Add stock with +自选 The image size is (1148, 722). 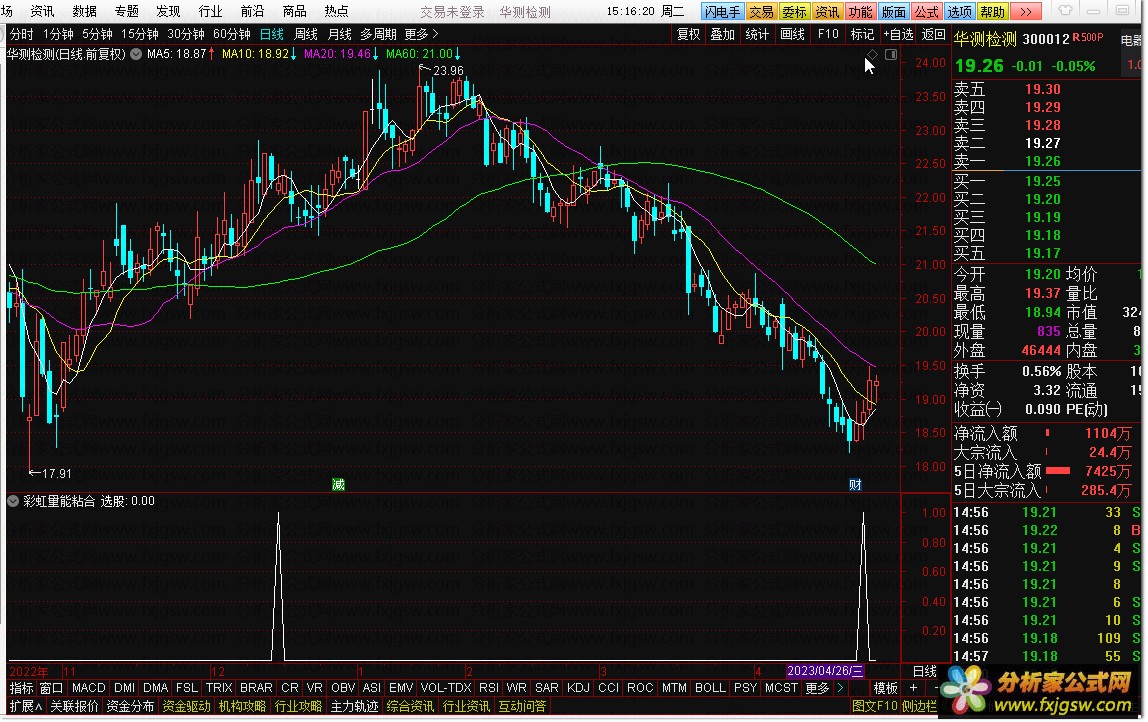pyautogui.click(x=898, y=34)
